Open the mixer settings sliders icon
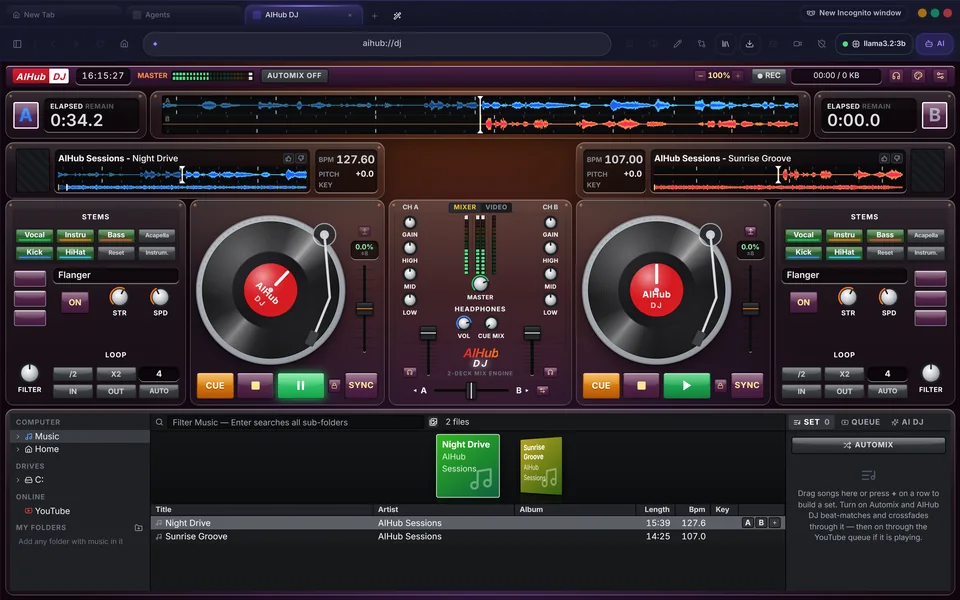The image size is (960, 600). pyautogui.click(x=940, y=75)
